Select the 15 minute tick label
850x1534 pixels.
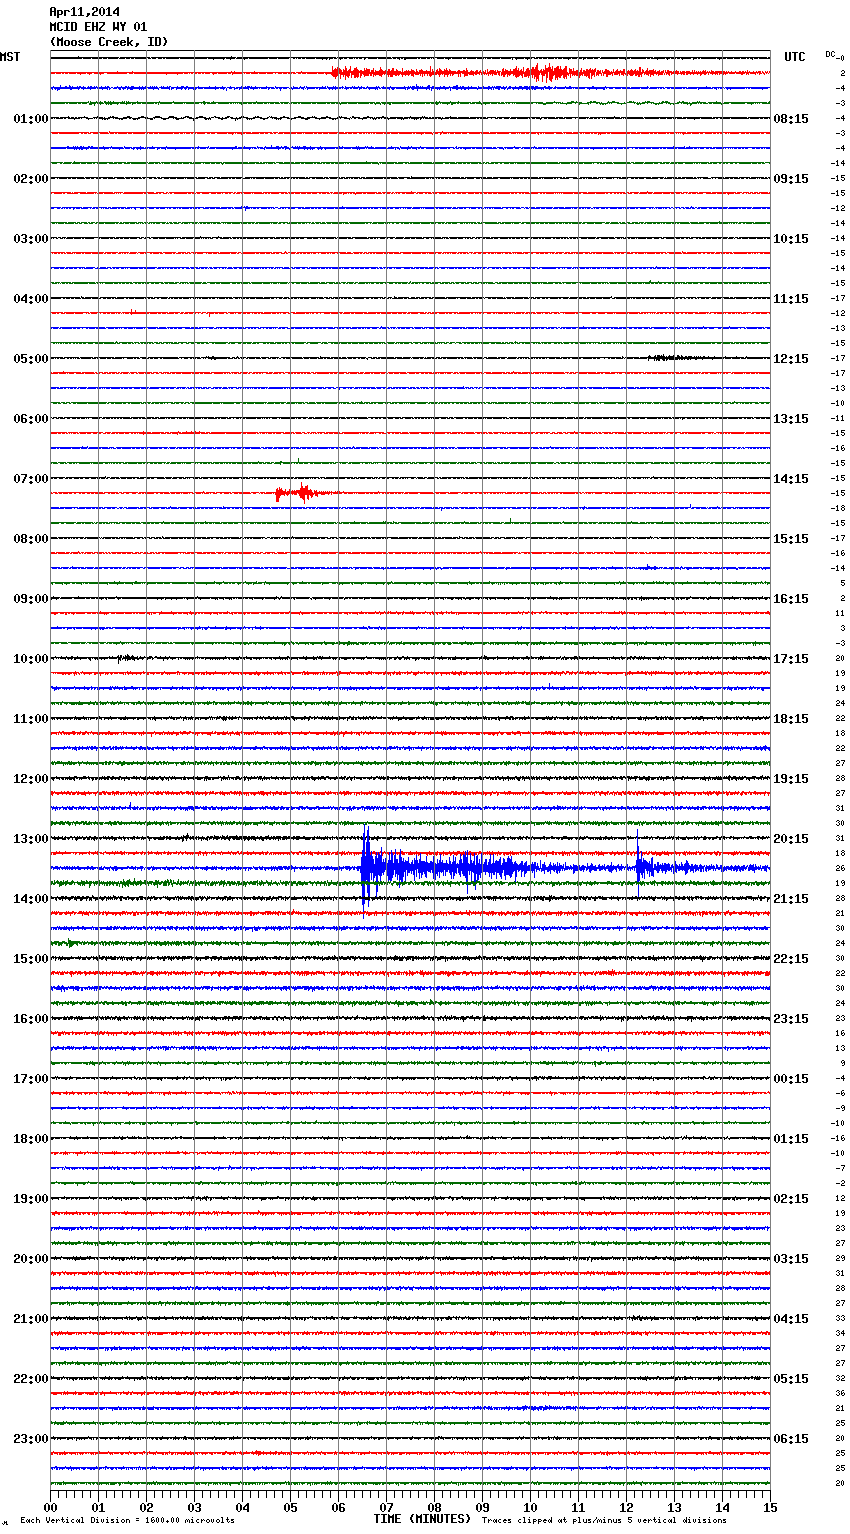tap(770, 1507)
